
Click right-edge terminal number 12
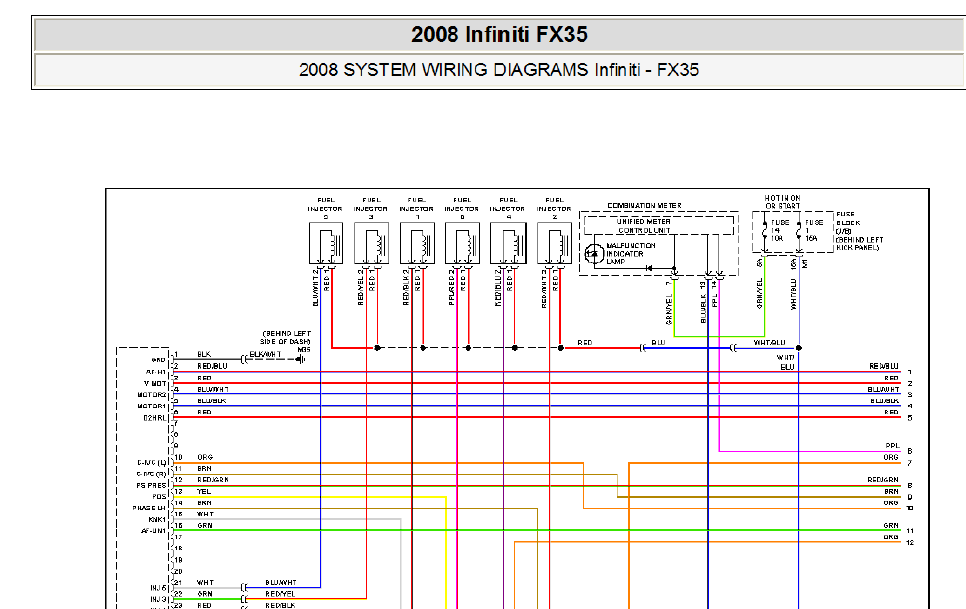(910, 542)
